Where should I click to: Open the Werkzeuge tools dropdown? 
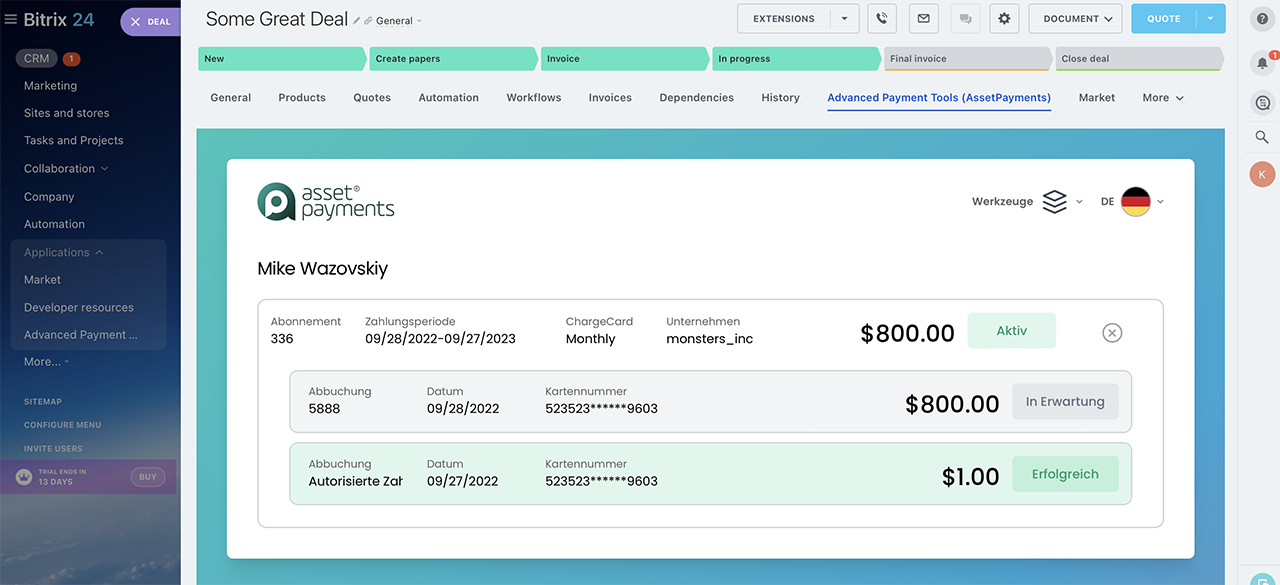[1027, 202]
